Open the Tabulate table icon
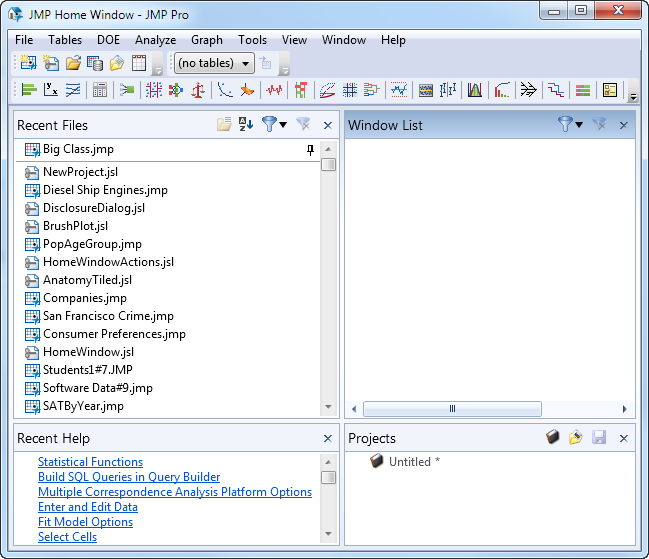The width and height of the screenshot is (649, 559). (x=100, y=89)
